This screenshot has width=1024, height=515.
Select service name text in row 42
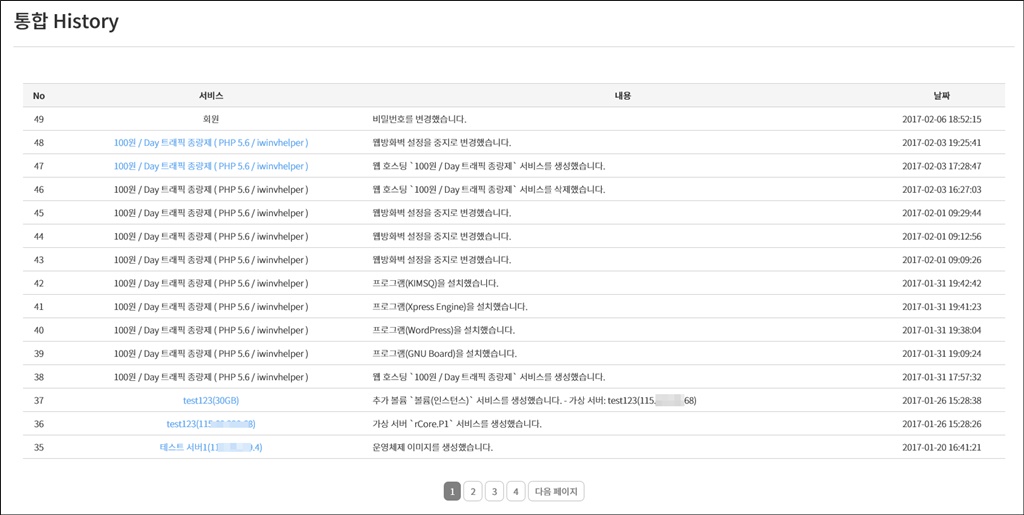pos(211,283)
